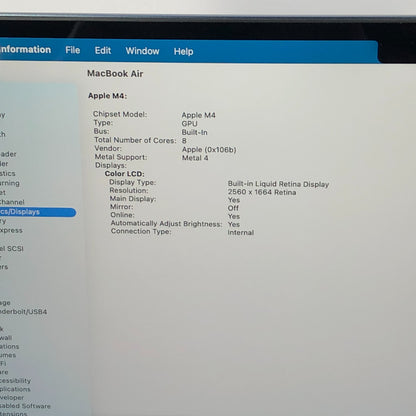Viewport: 416px width, 416px height.
Task: Click the Color LCD display heading
Action: [x=124, y=174]
